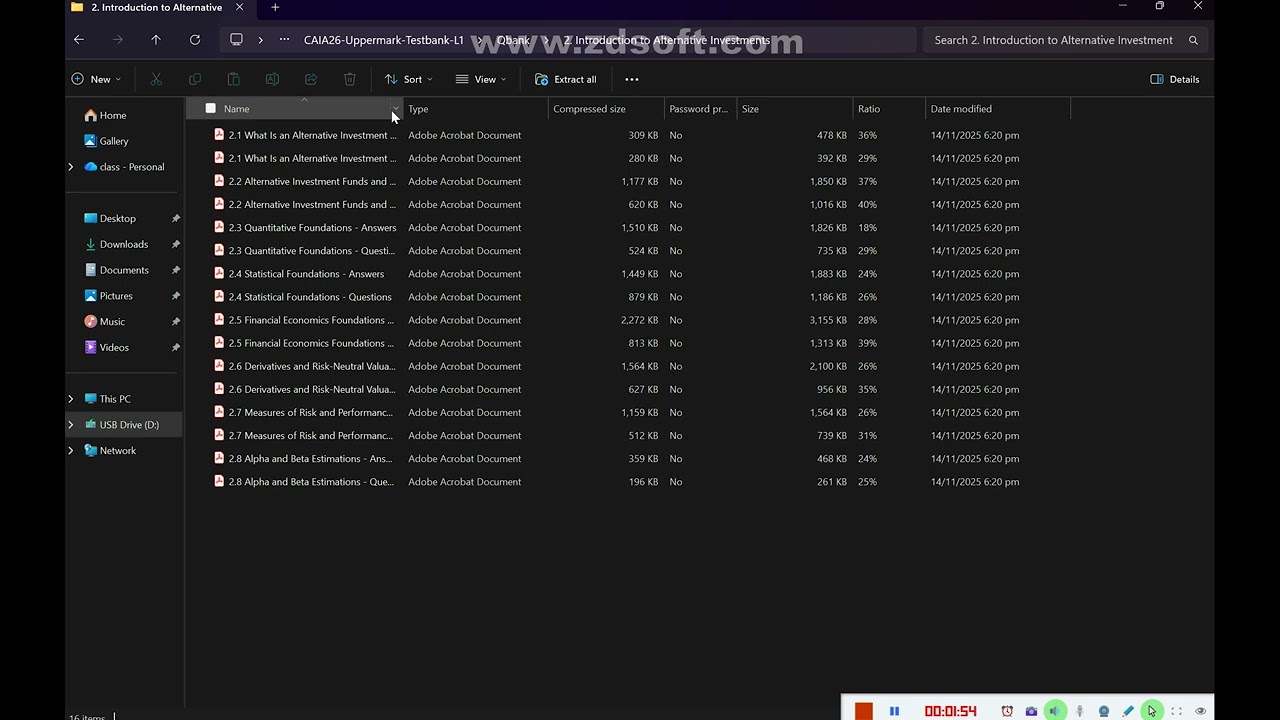1280x720 pixels.
Task: Open the Name column filter dropdown arrow
Action: pyautogui.click(x=395, y=108)
